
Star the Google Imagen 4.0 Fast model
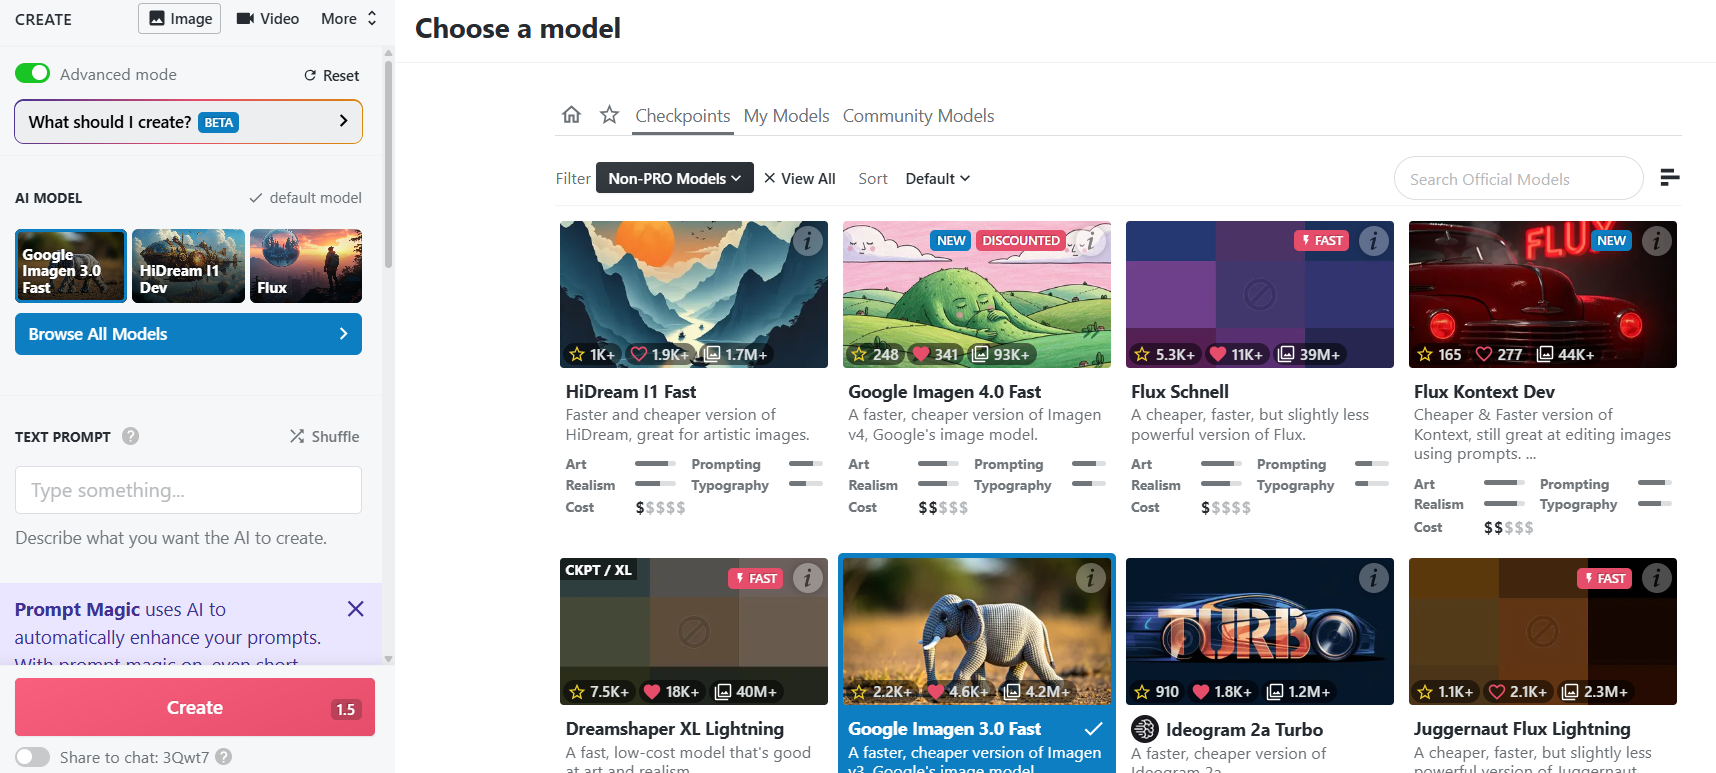tap(860, 354)
